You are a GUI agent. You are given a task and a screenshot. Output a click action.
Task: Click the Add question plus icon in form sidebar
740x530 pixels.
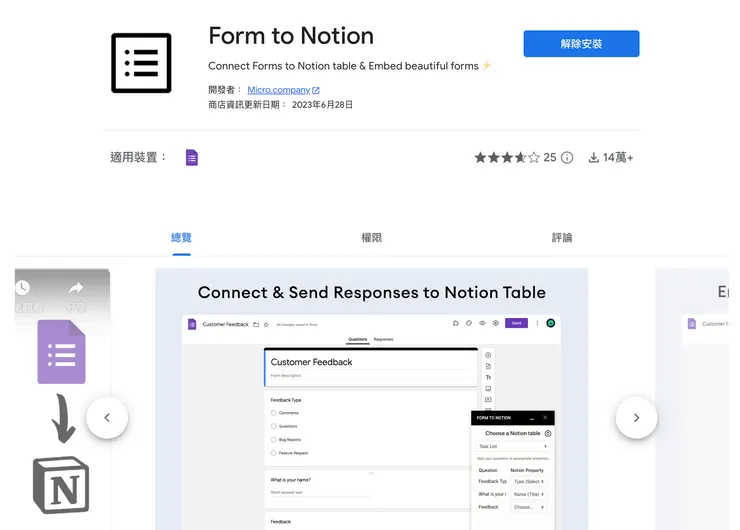pyautogui.click(x=488, y=355)
